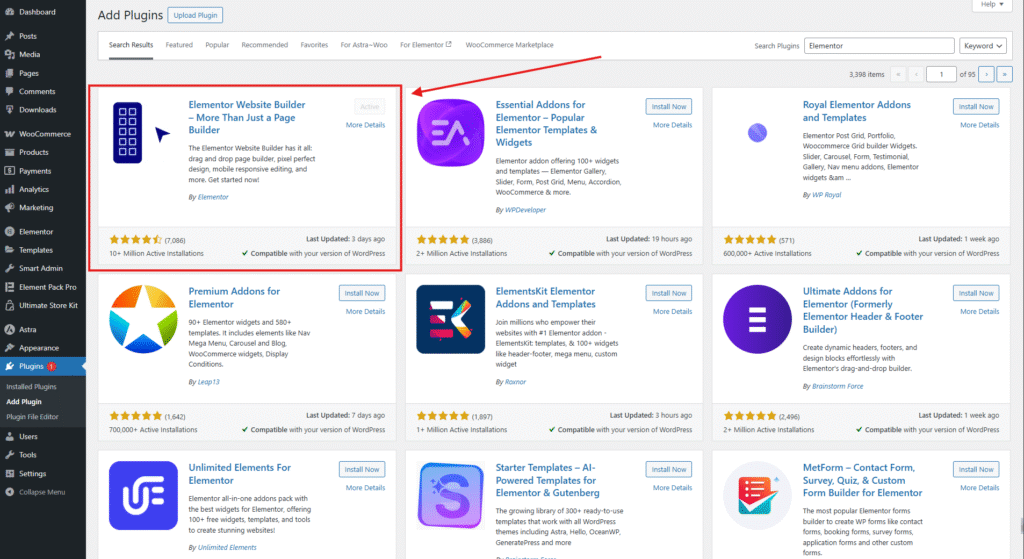Click the MetForm plugin logo

click(758, 496)
